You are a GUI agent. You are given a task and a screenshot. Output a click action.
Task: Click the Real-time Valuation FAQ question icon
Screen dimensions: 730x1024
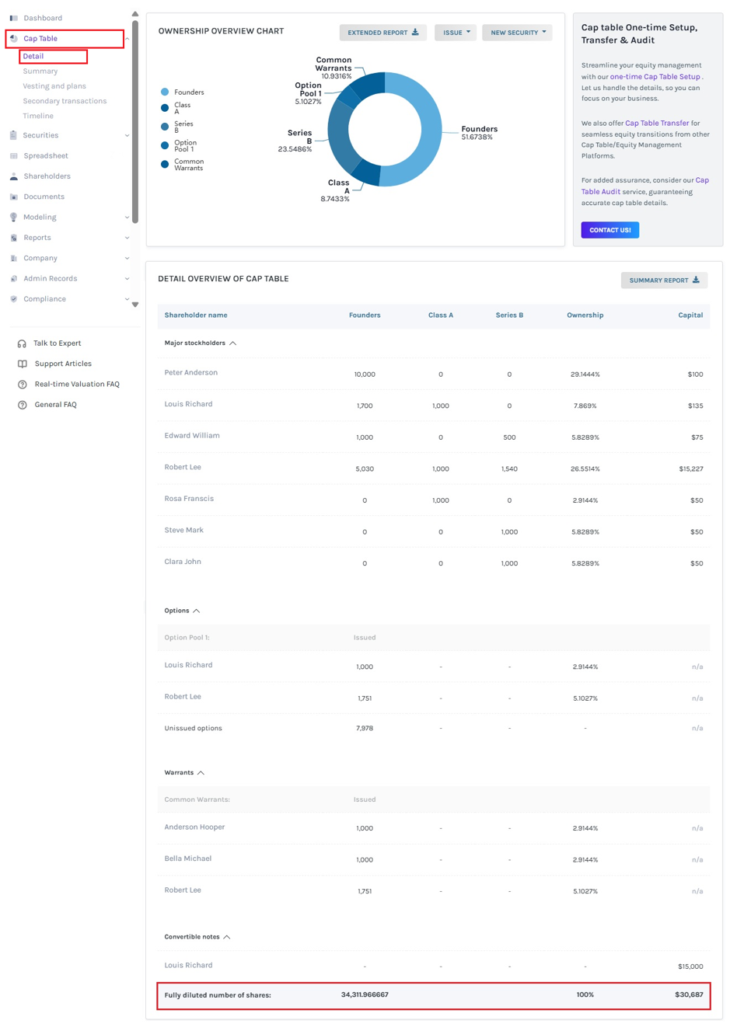(22, 385)
